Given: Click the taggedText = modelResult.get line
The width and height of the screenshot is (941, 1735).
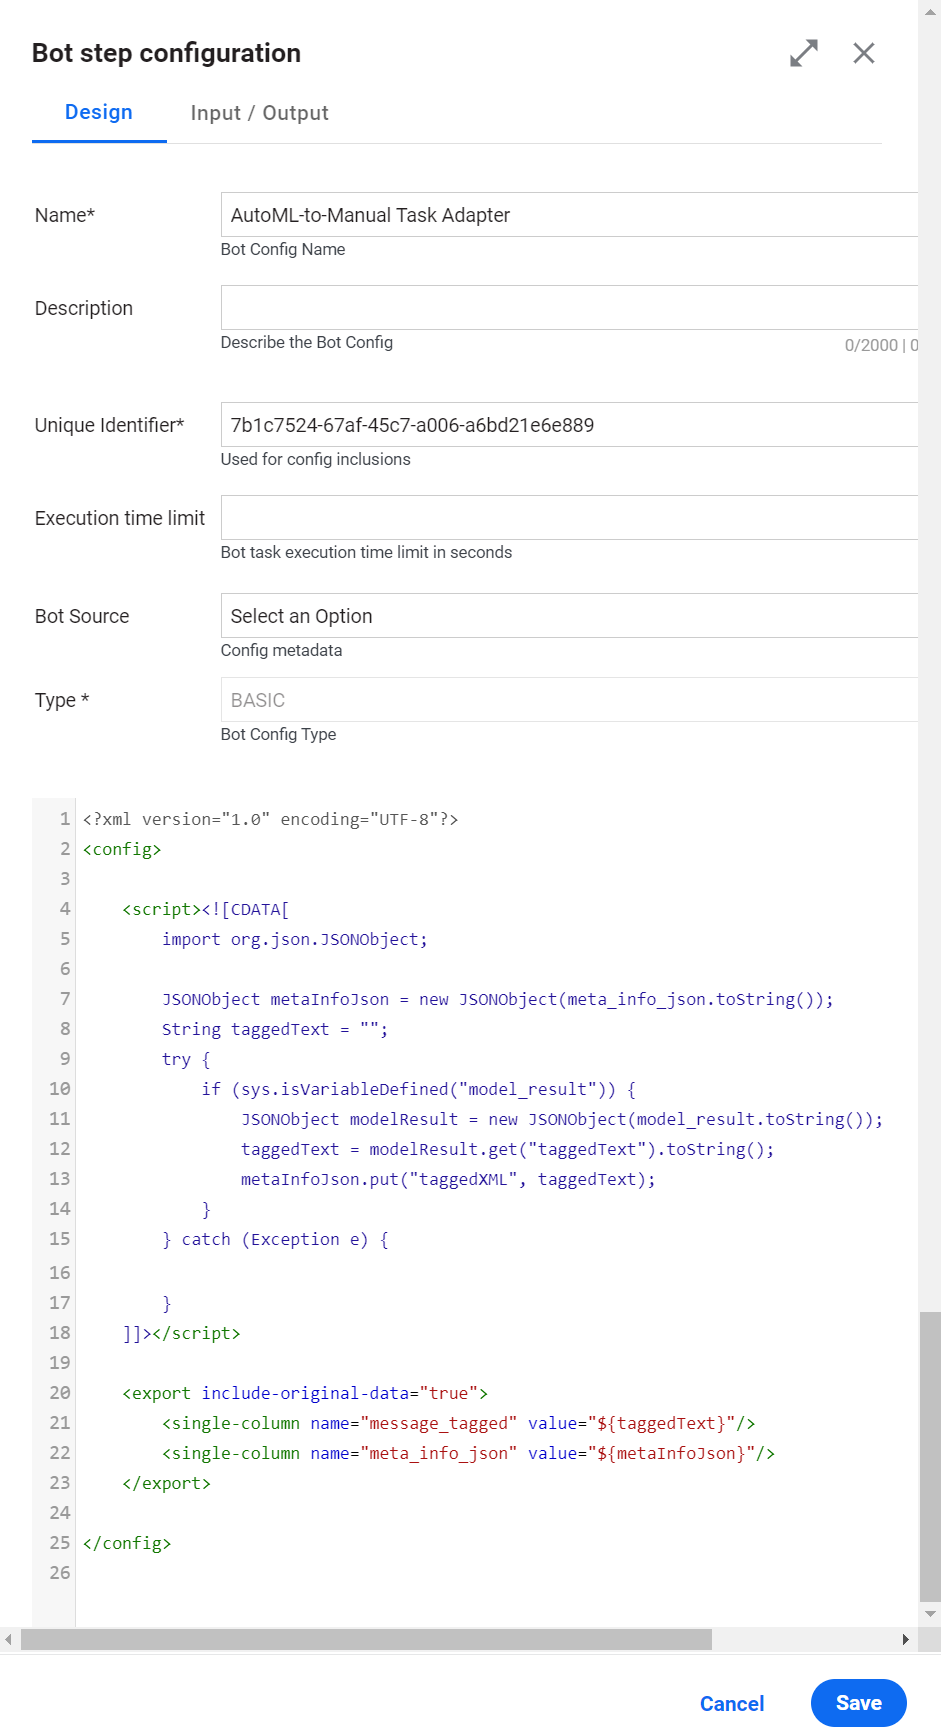Looking at the screenshot, I should 508,1149.
